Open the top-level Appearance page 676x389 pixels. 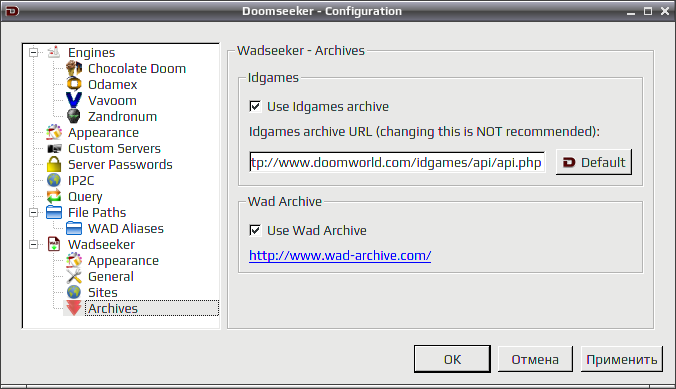(103, 132)
